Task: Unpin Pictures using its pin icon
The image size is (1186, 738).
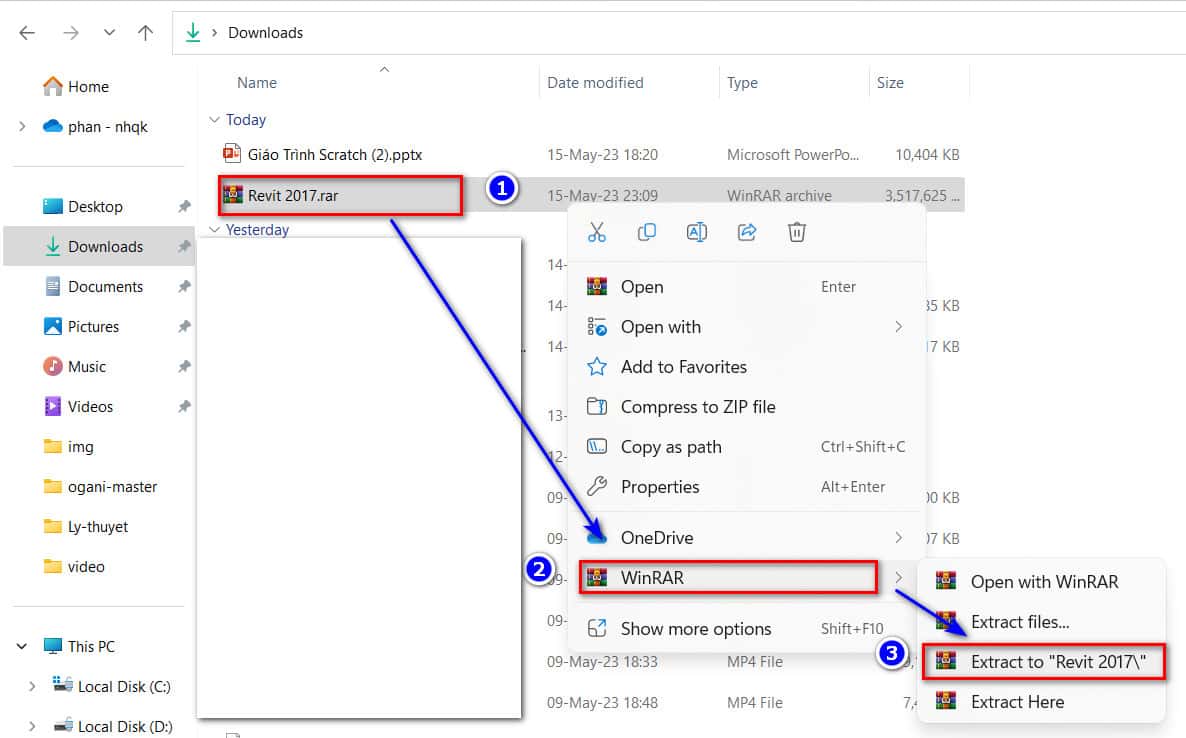Action: click(184, 327)
